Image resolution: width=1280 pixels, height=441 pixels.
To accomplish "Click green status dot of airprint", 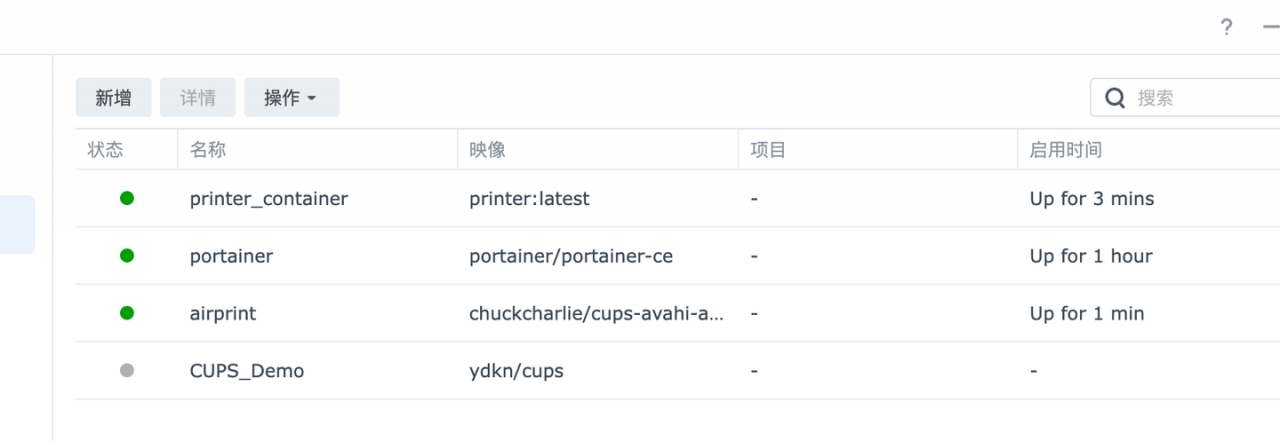I will pyautogui.click(x=127, y=313).
